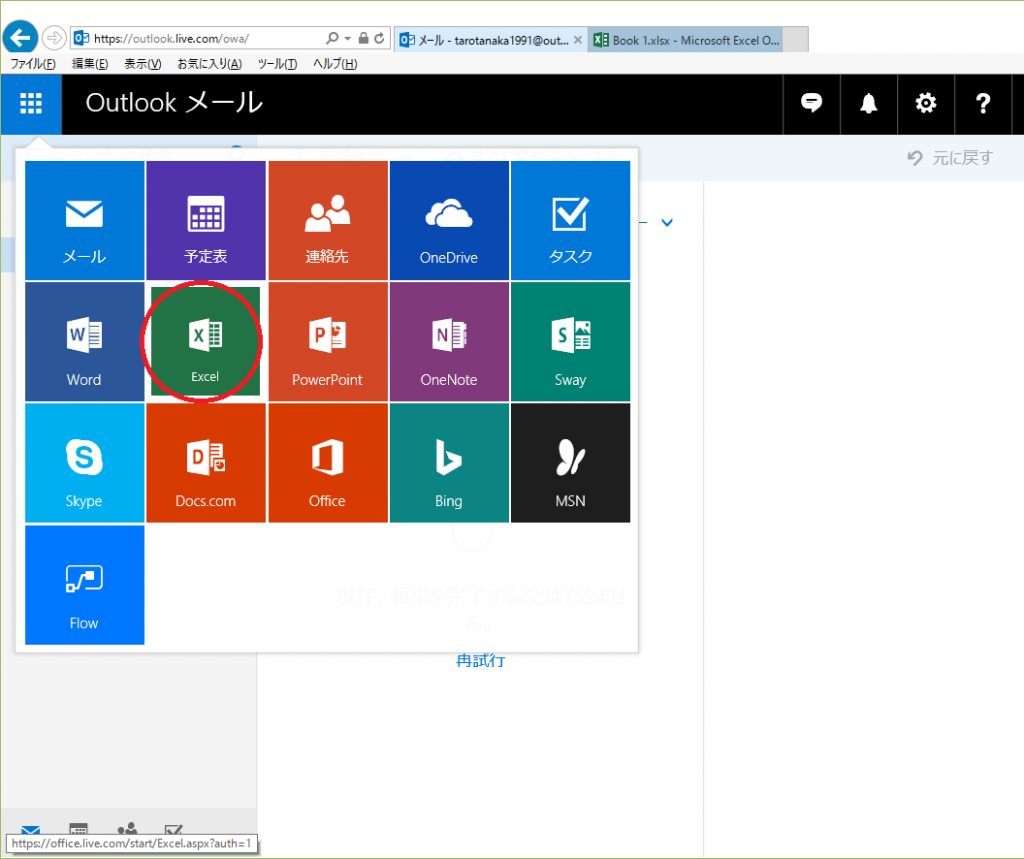Screen dimensions: 1024x859
Task: Open the Word tile
Action: 84,341
